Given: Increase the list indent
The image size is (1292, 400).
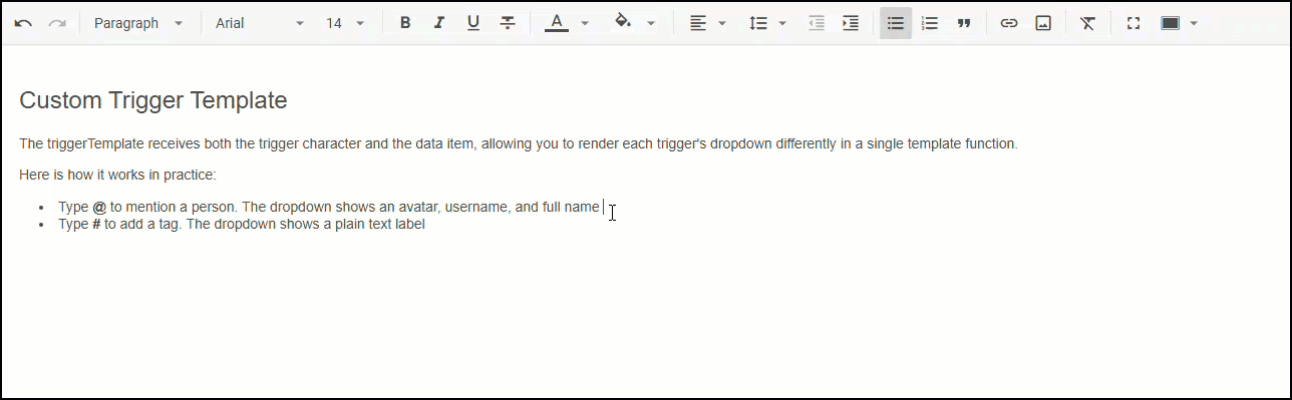Looking at the screenshot, I should coord(851,23).
